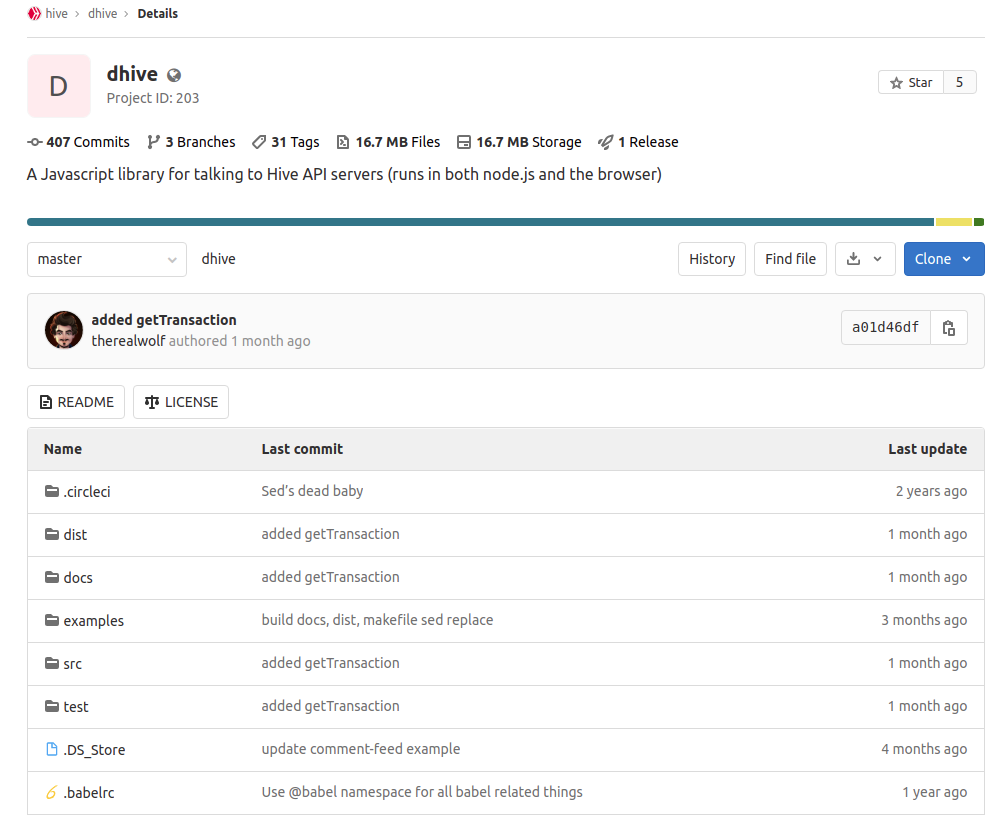The image size is (991, 815).
Task: Click the dhive project avatar D
Action: [x=59, y=86]
